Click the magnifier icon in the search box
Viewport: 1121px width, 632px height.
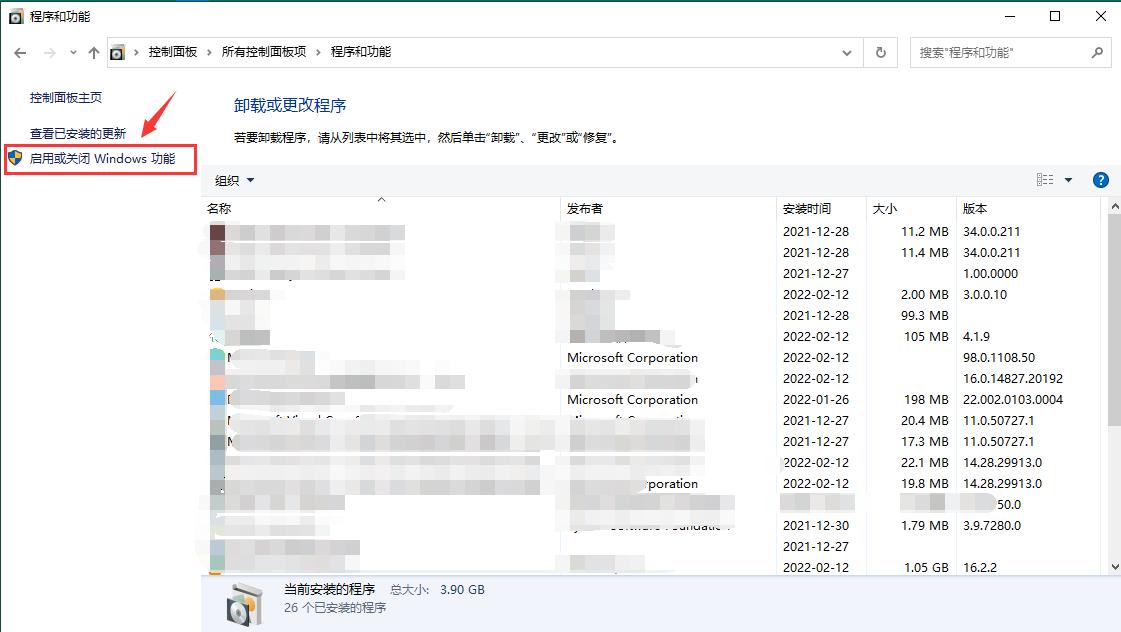[x=1097, y=52]
